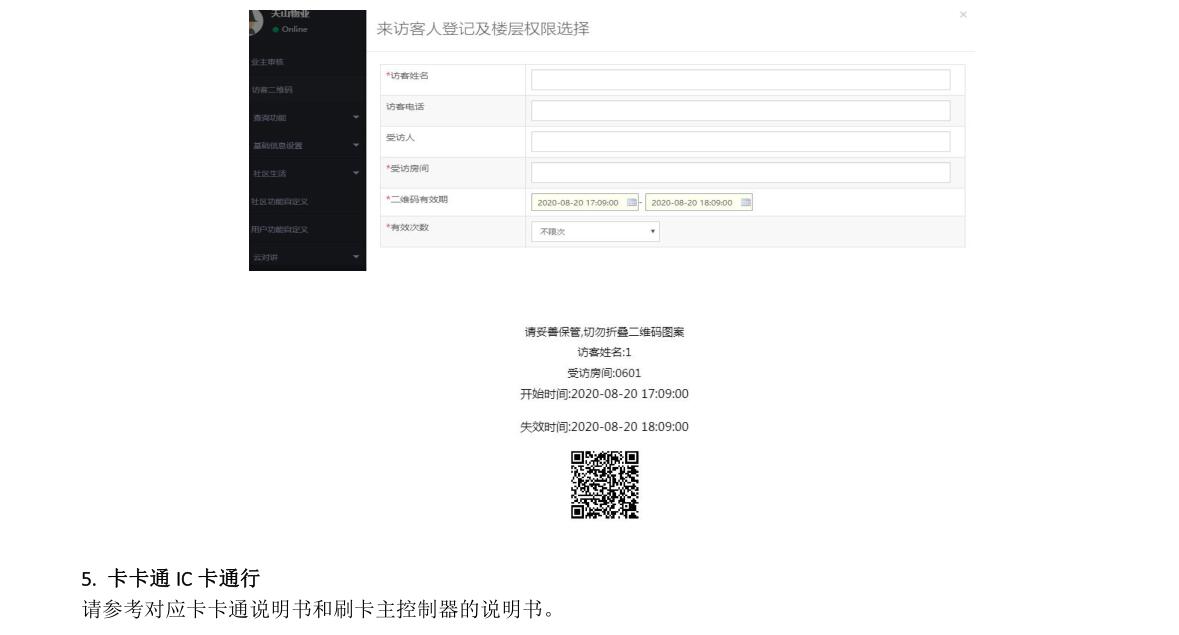Focus the 访客电话 input field
The width and height of the screenshot is (1179, 635).
[x=741, y=110]
